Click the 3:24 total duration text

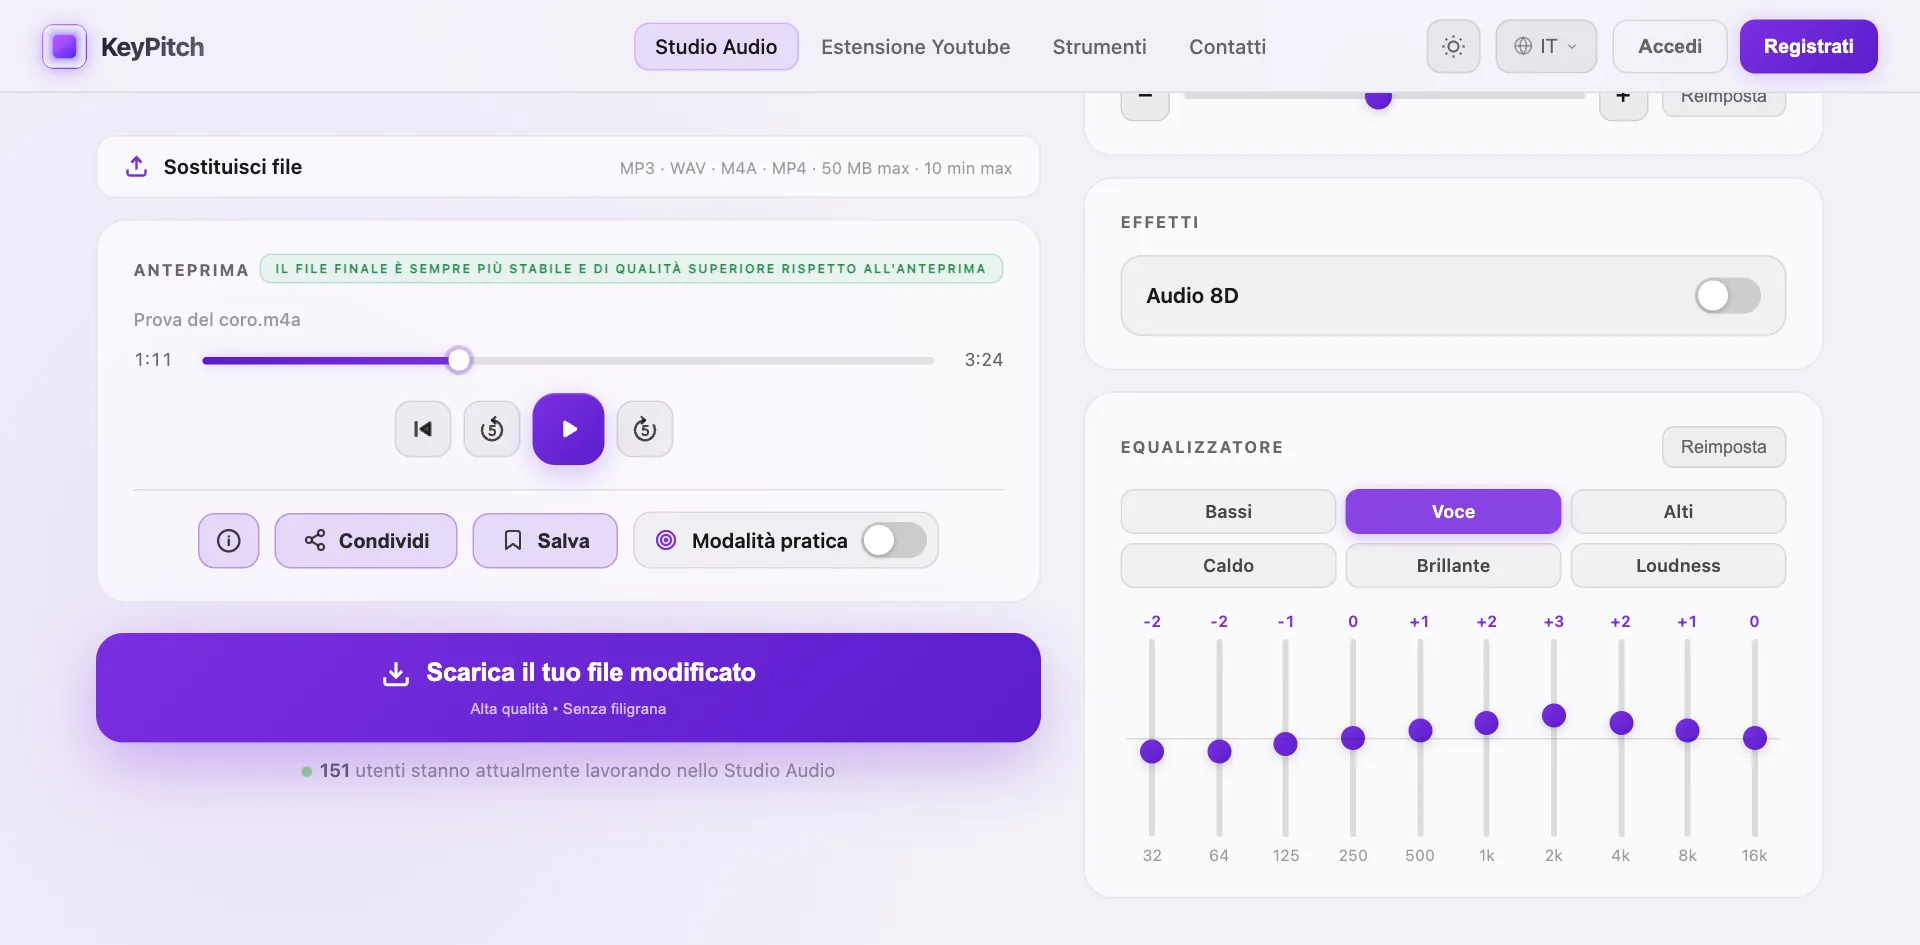click(984, 359)
